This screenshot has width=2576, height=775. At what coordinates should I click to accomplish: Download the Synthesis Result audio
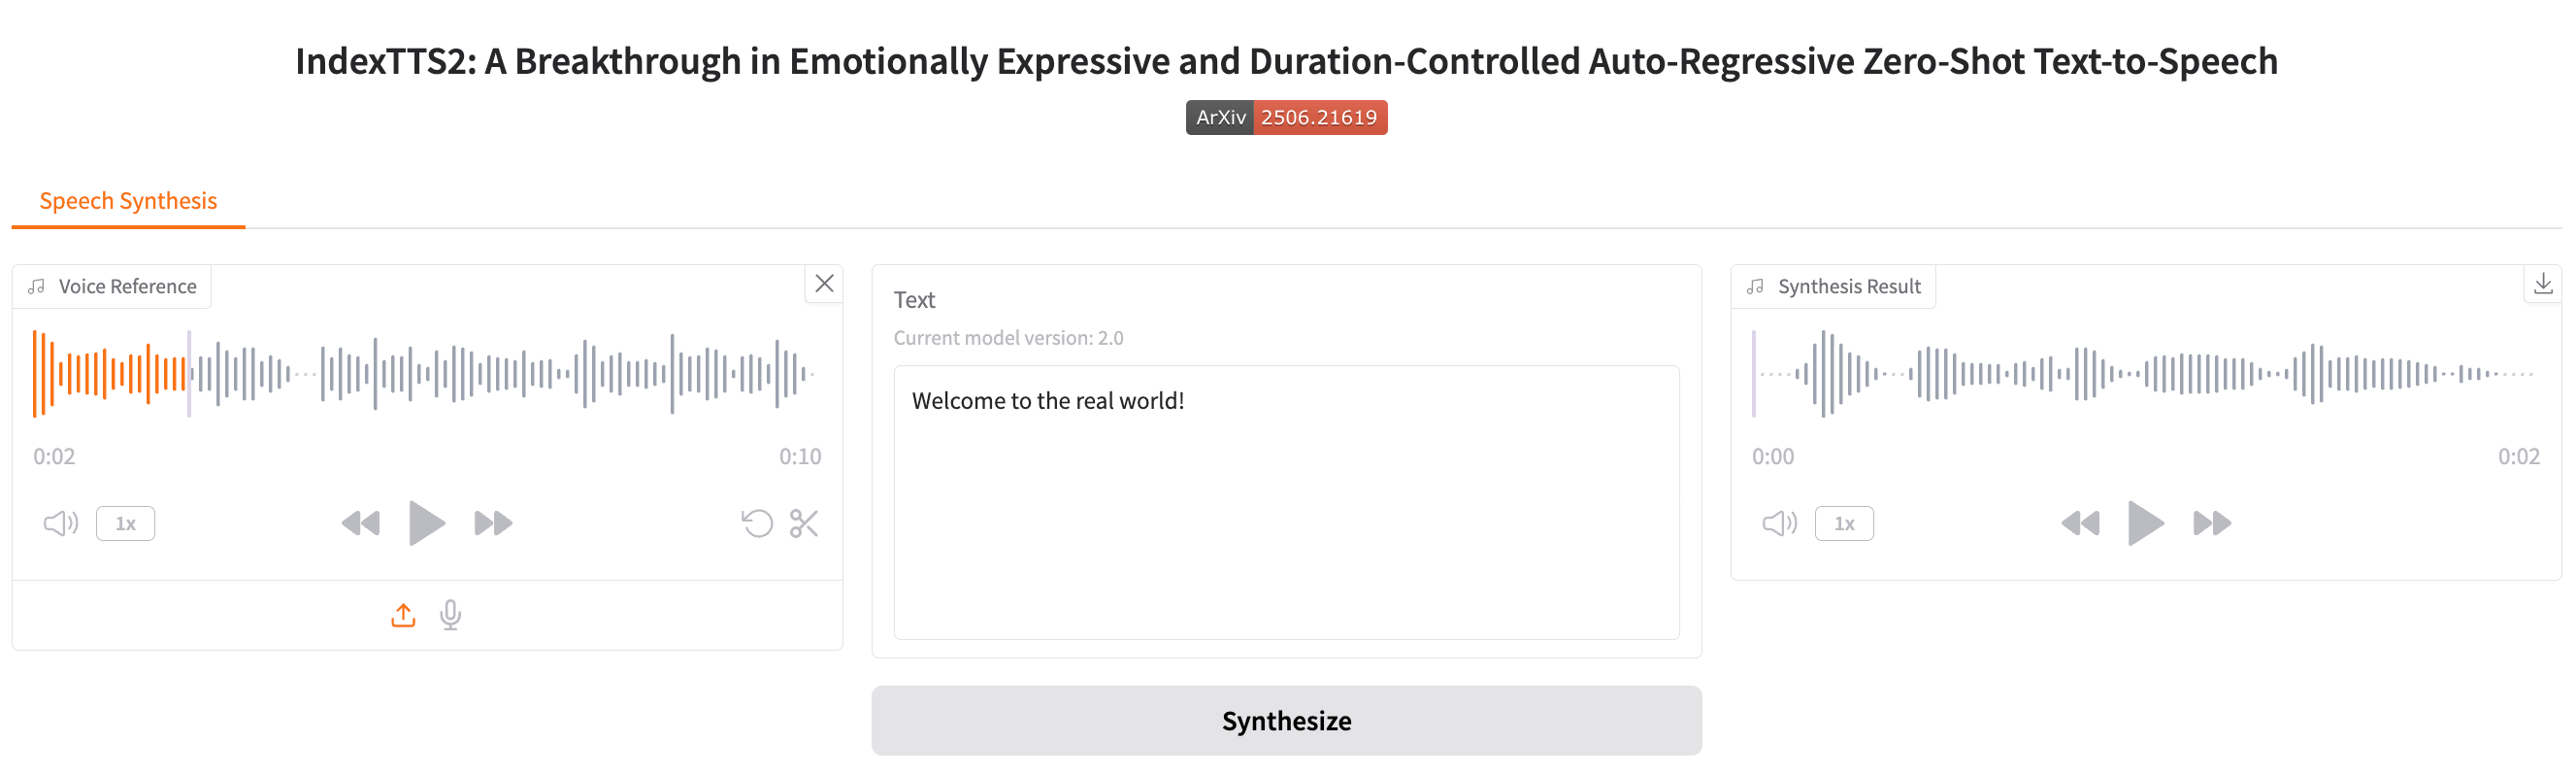tap(2543, 284)
